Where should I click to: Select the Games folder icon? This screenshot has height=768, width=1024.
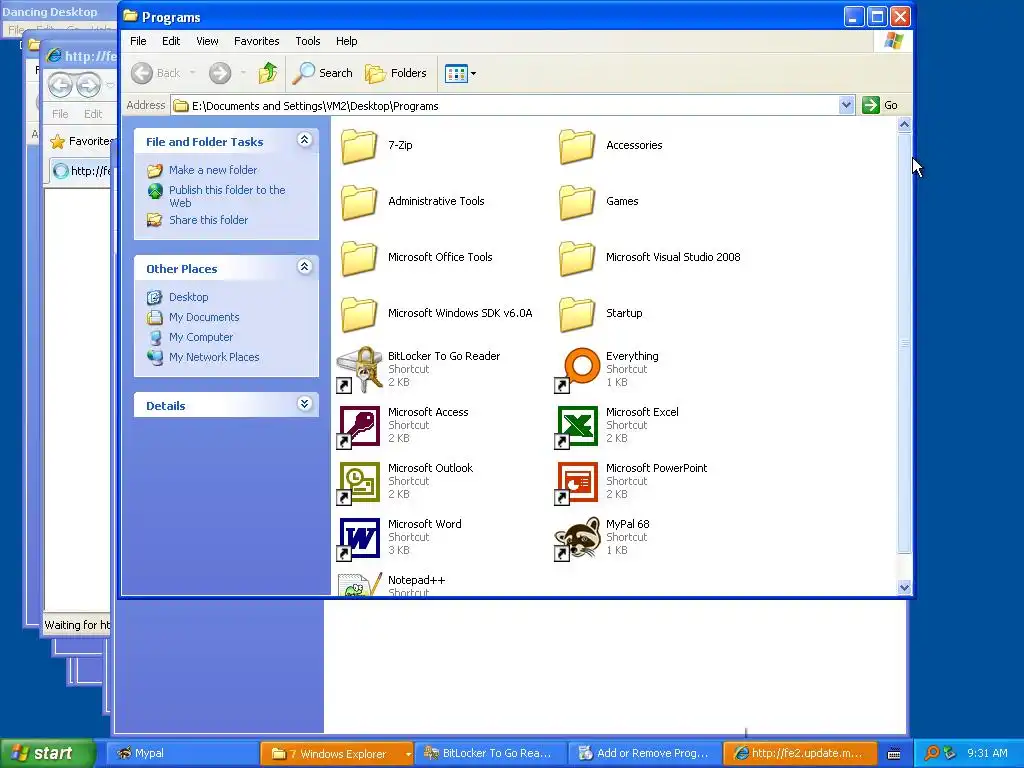(x=577, y=202)
